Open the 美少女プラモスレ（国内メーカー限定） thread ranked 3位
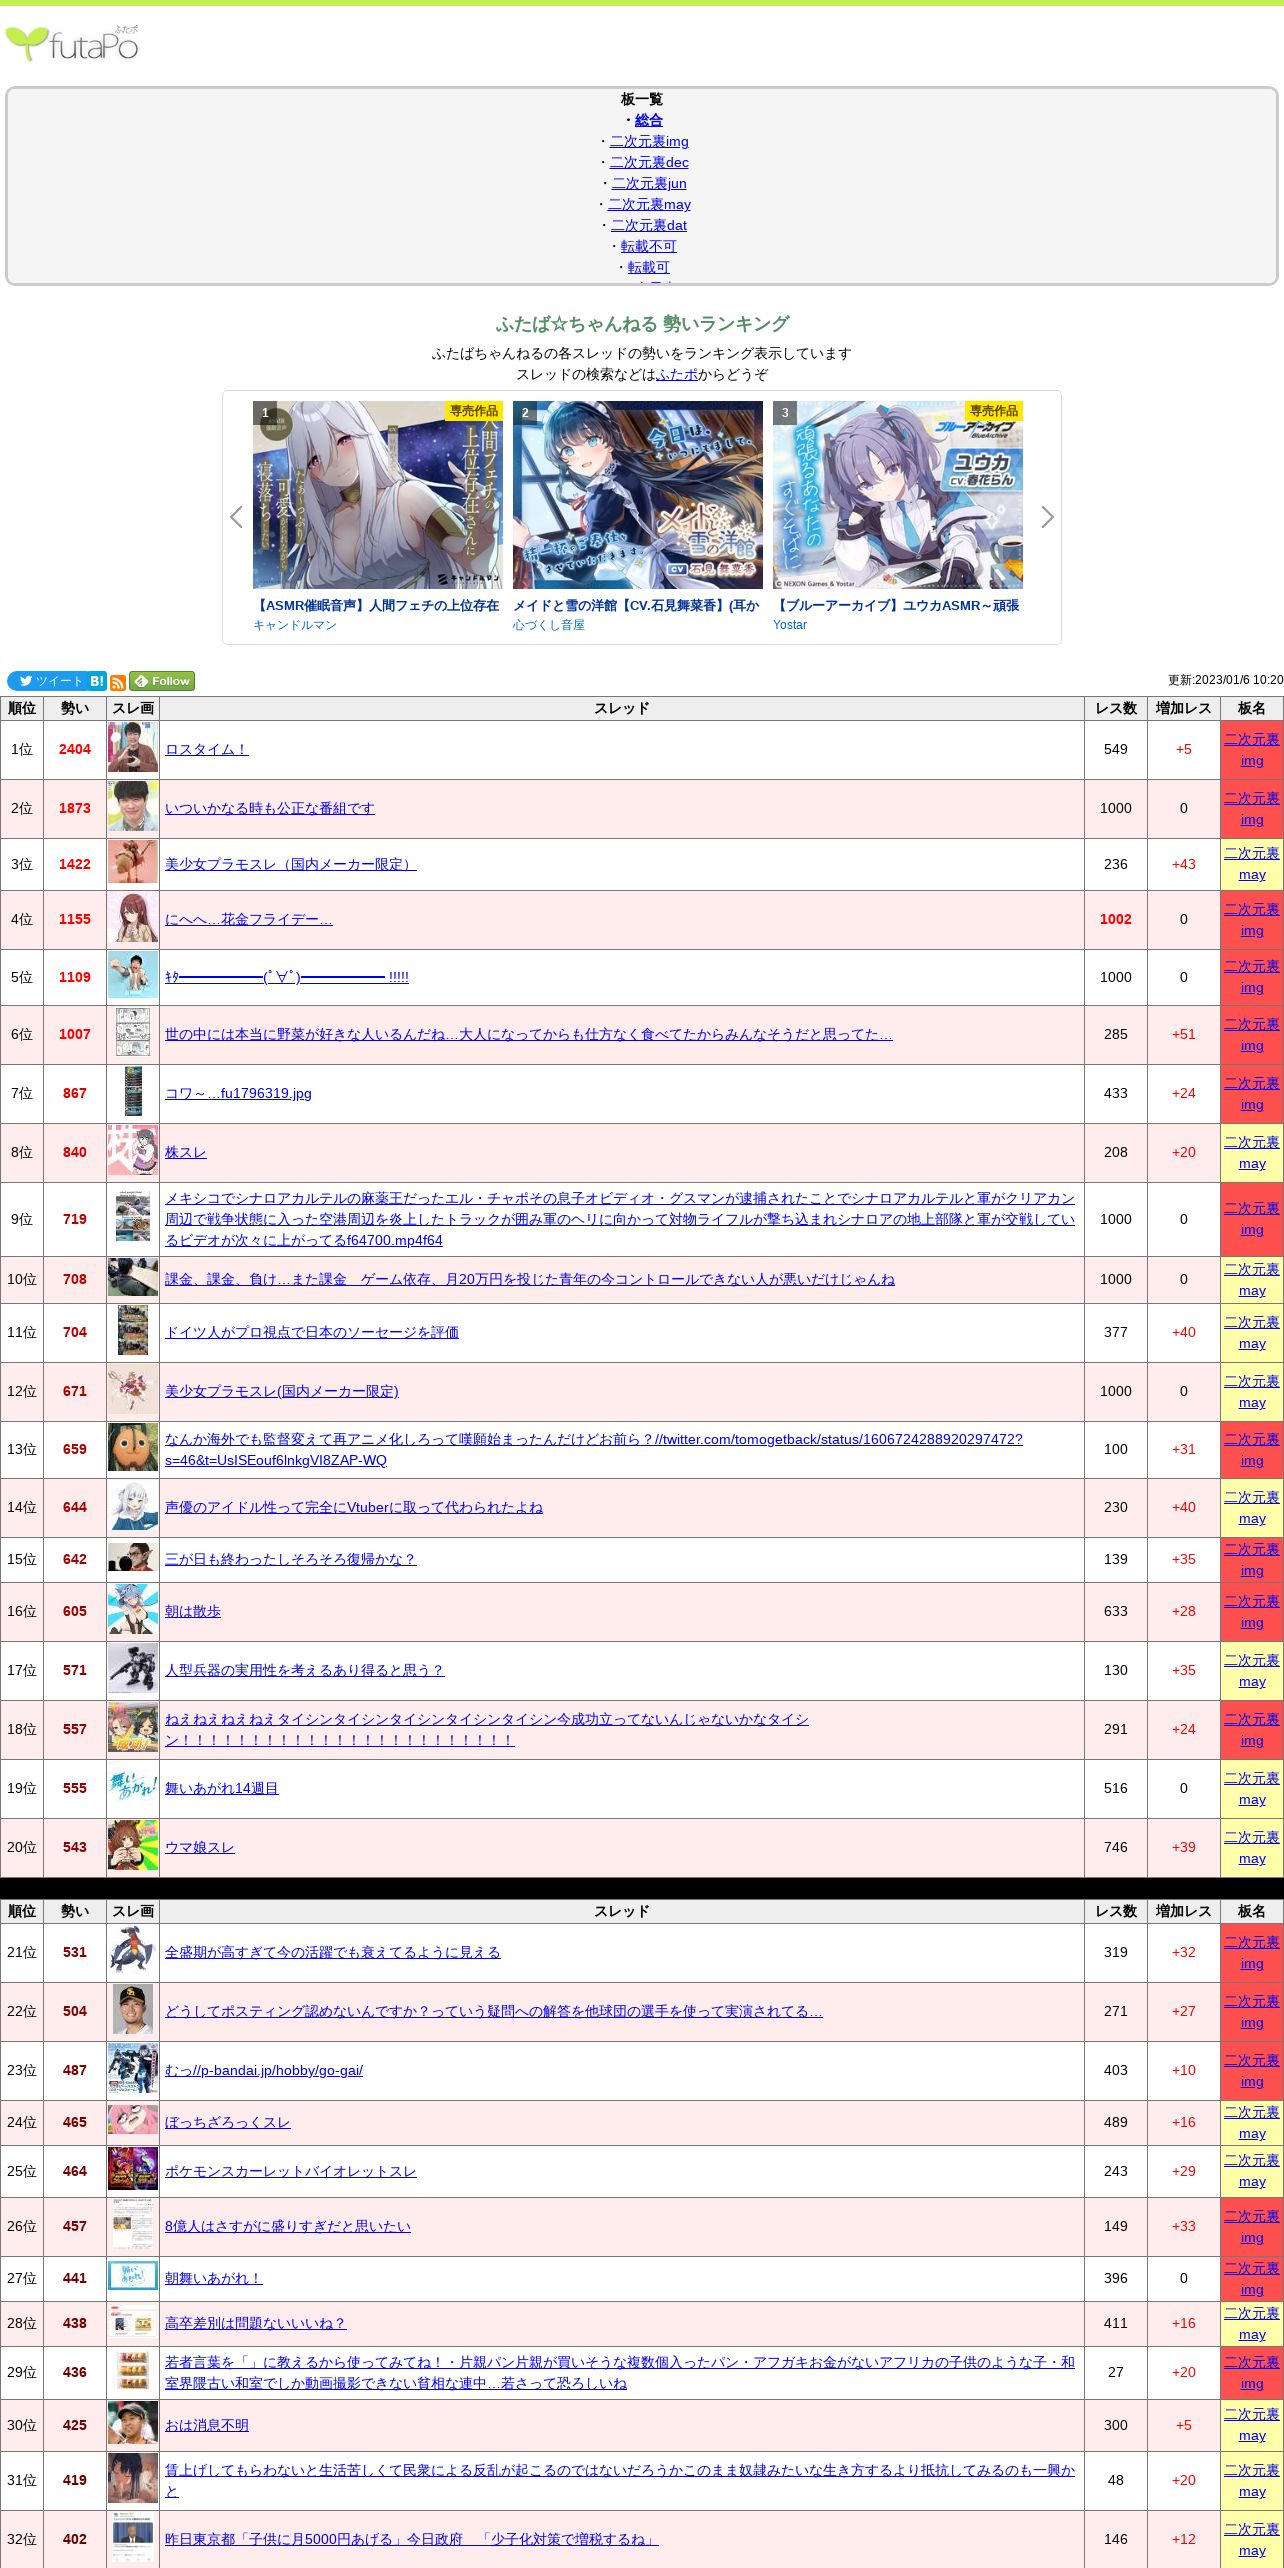Screen dimensions: 1284x2568 click(x=291, y=864)
